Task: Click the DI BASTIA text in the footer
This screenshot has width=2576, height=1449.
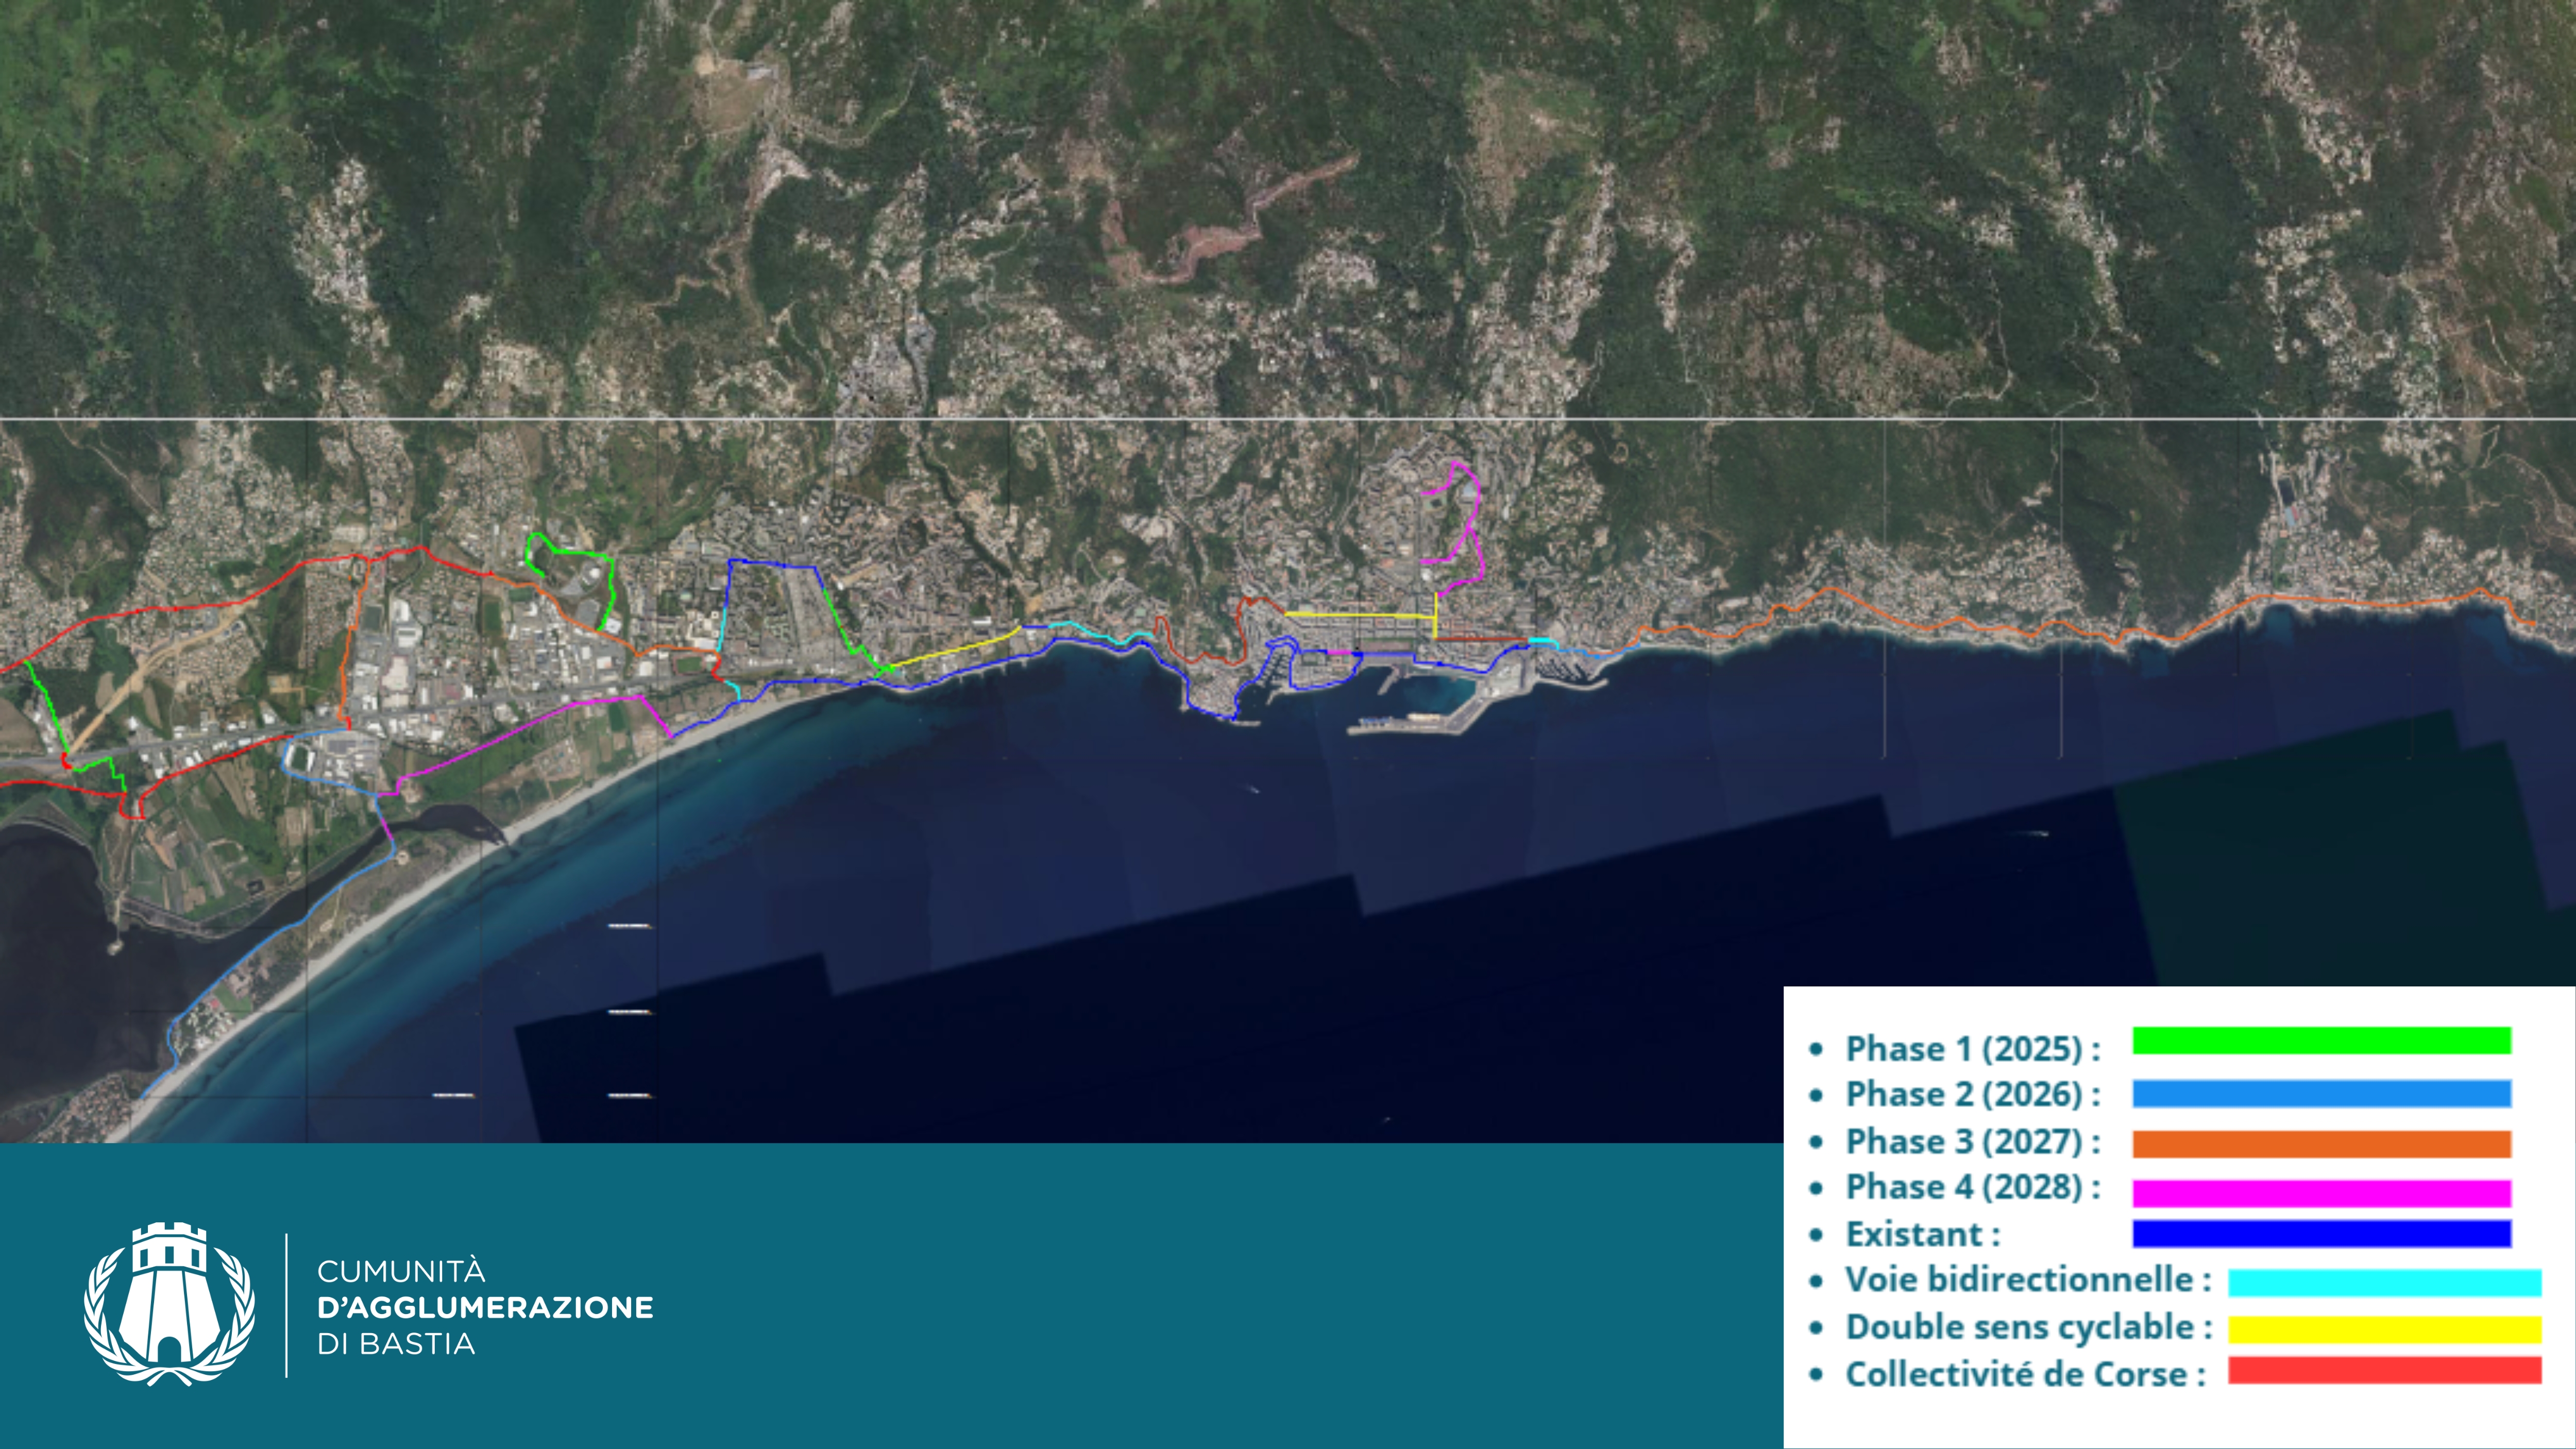Action: pyautogui.click(x=396, y=1343)
